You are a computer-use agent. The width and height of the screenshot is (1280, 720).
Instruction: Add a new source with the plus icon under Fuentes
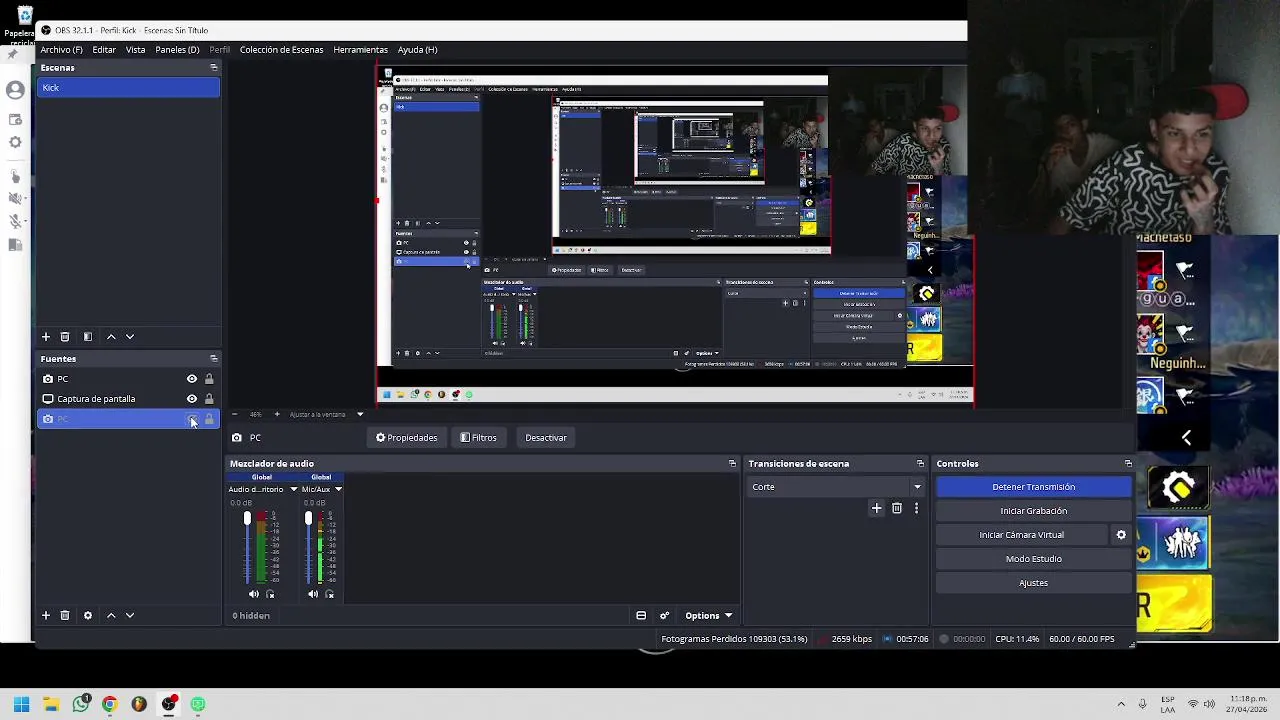45,615
